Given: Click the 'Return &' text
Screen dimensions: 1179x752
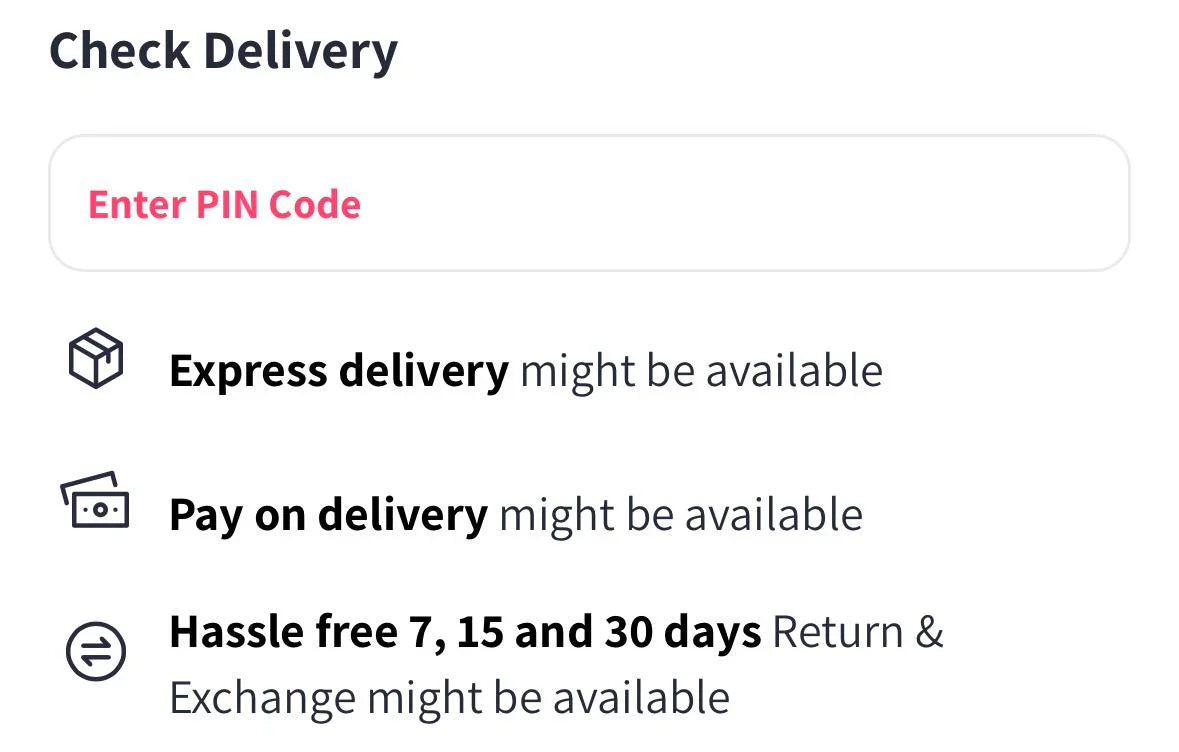Looking at the screenshot, I should coord(858,632).
